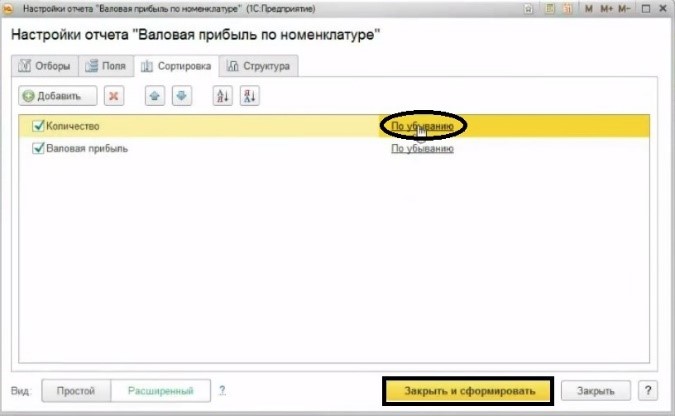Open calendar icon in title bar
The height and width of the screenshot is (416, 675).
tap(564, 8)
